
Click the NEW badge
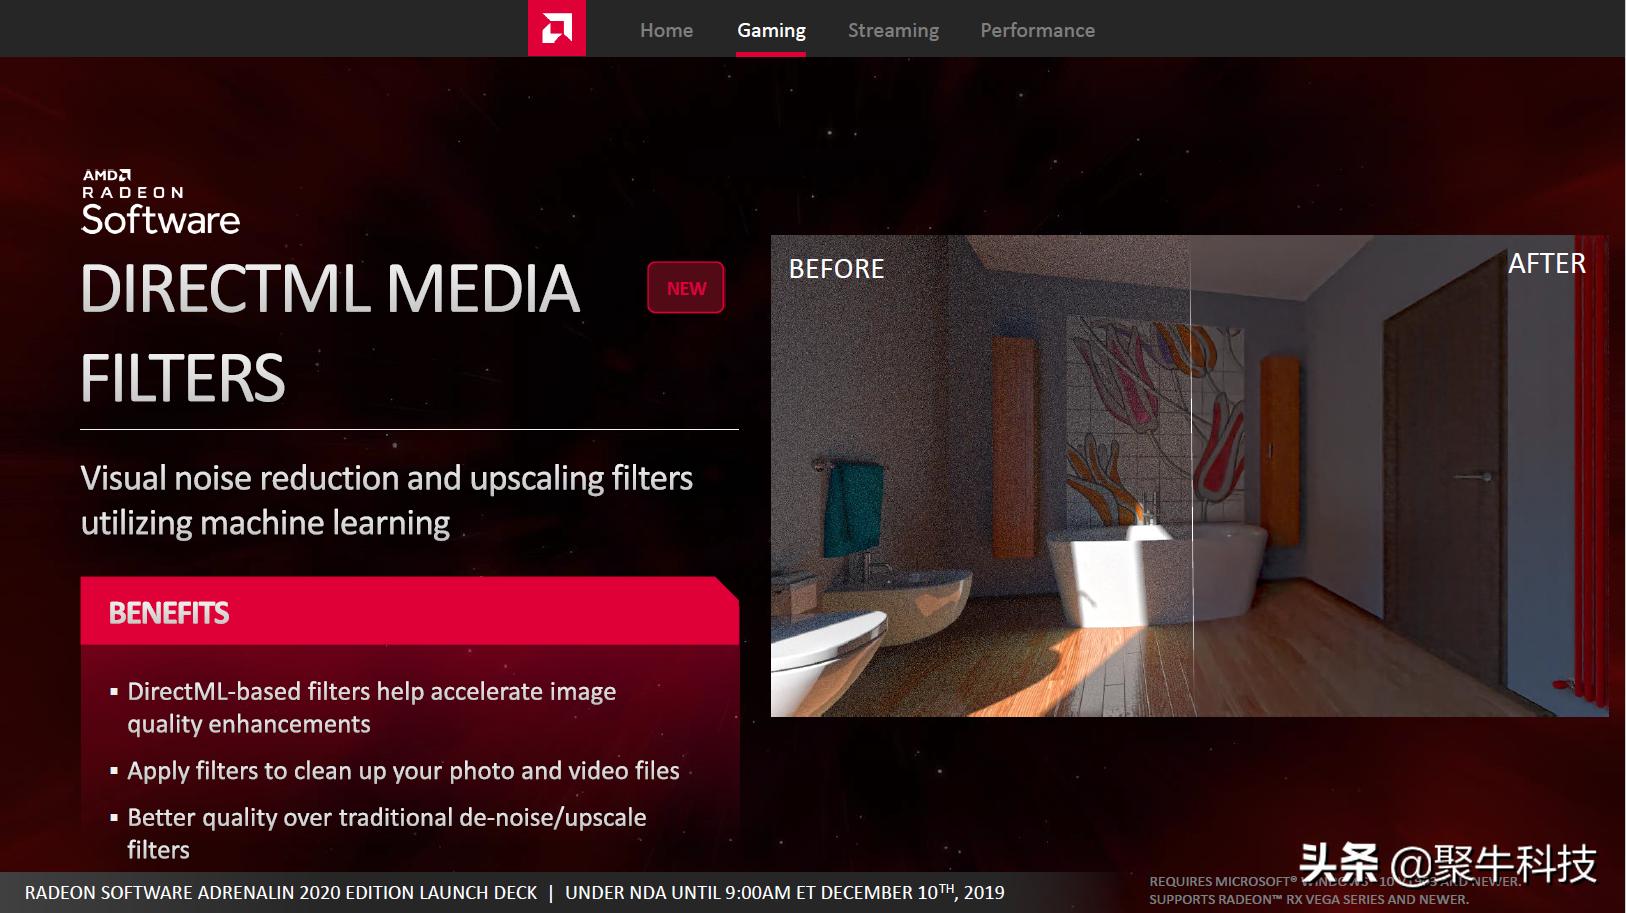point(686,288)
